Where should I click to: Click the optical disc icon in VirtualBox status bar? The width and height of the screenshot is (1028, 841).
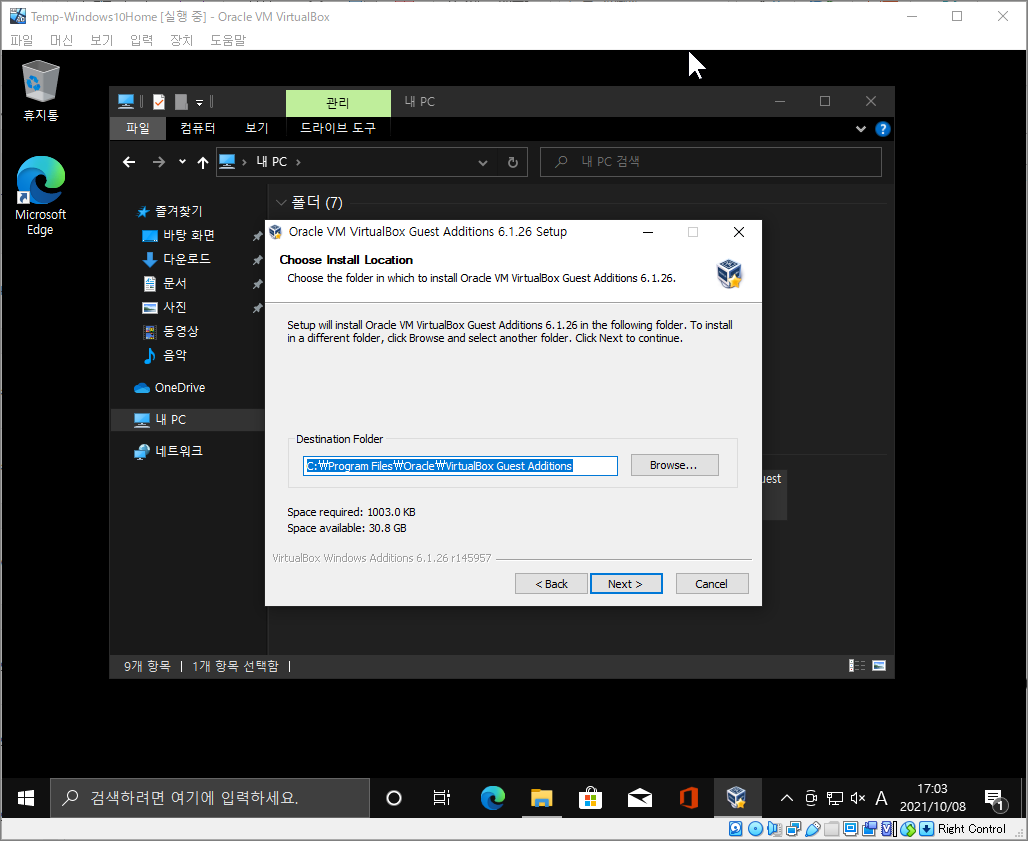point(755,829)
